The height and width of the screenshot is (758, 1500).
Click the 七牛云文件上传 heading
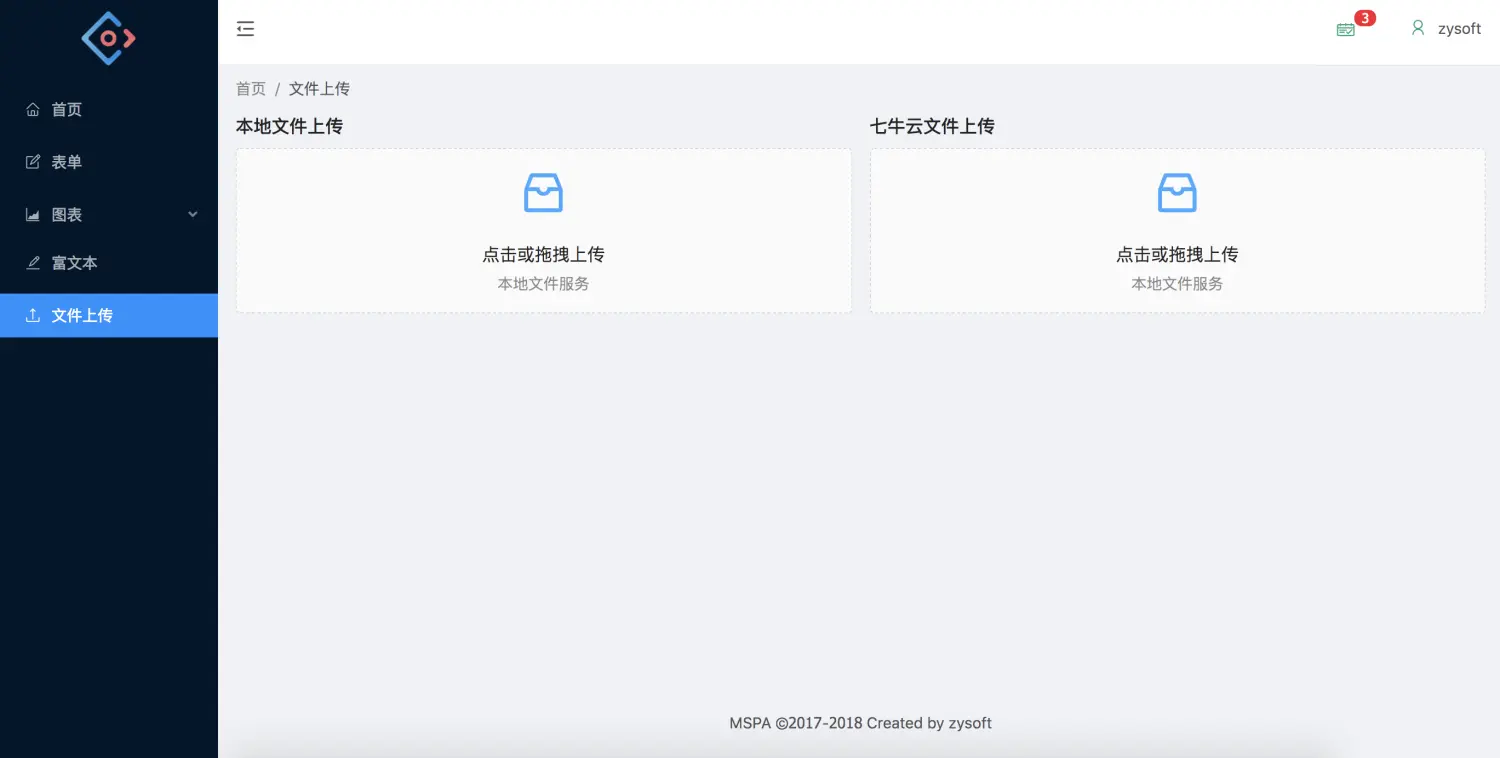(932, 126)
